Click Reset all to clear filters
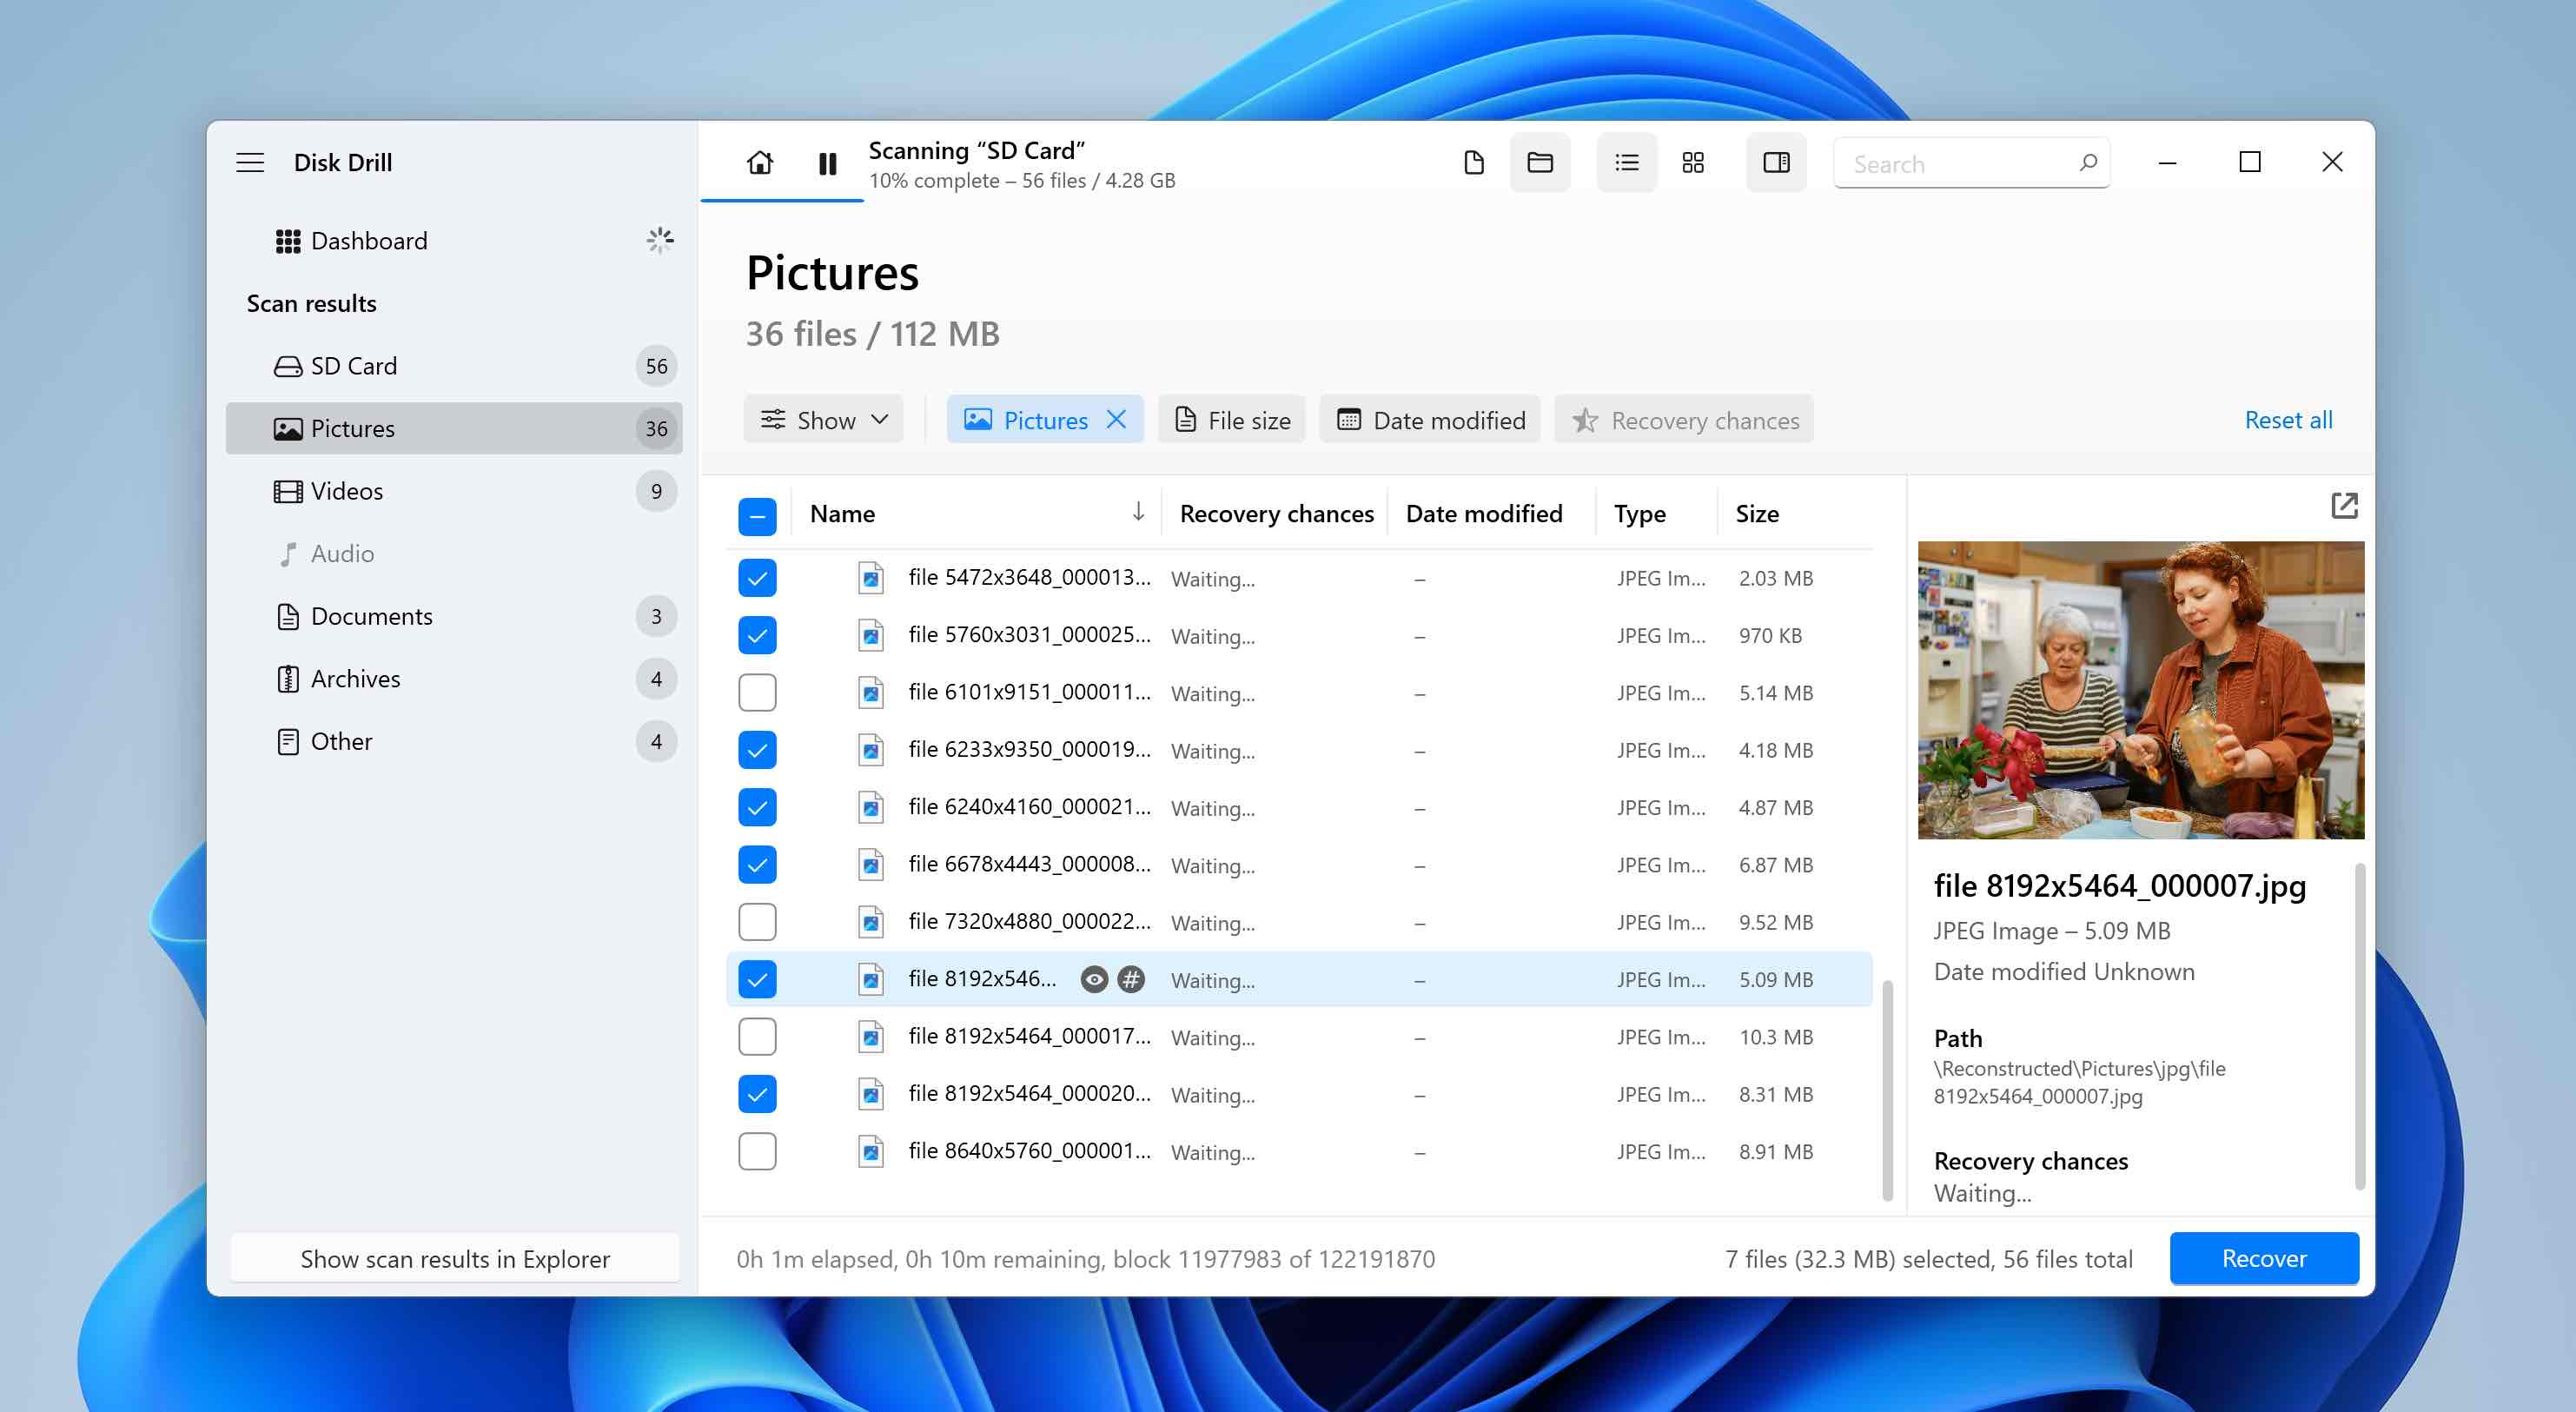Viewport: 2576px width, 1412px height. pos(2288,419)
